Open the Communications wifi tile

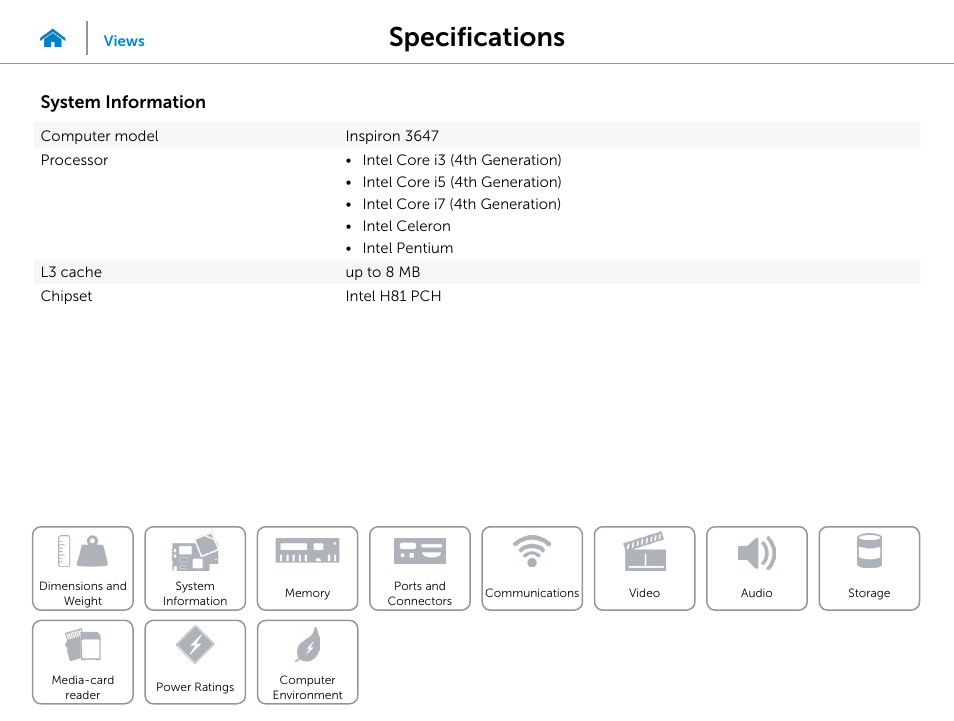click(x=532, y=568)
